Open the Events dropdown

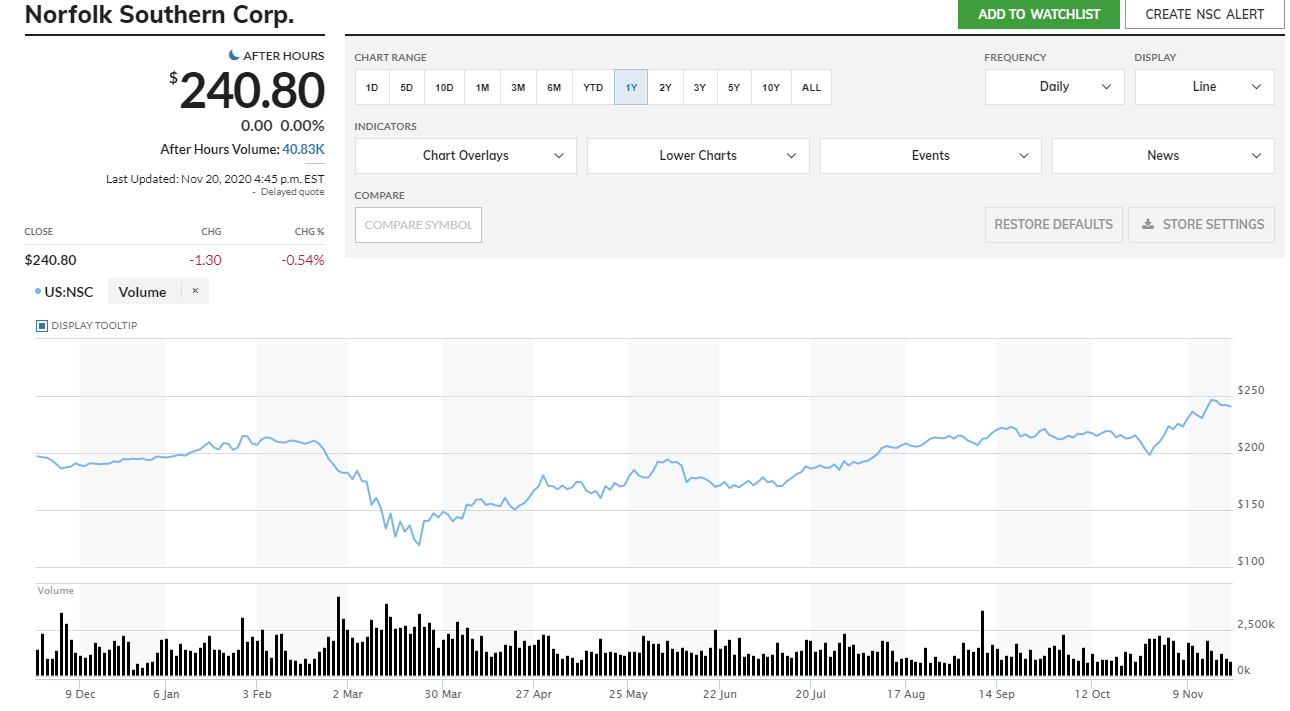(930, 156)
